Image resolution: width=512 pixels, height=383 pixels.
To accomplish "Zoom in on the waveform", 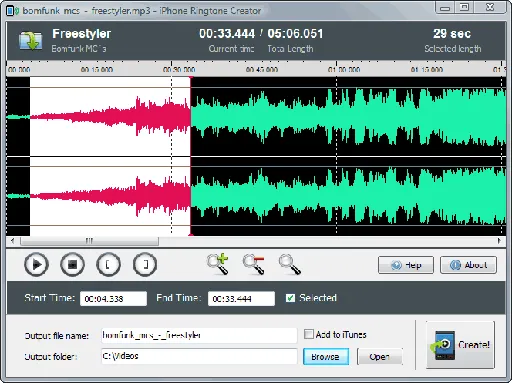I will pyautogui.click(x=218, y=264).
